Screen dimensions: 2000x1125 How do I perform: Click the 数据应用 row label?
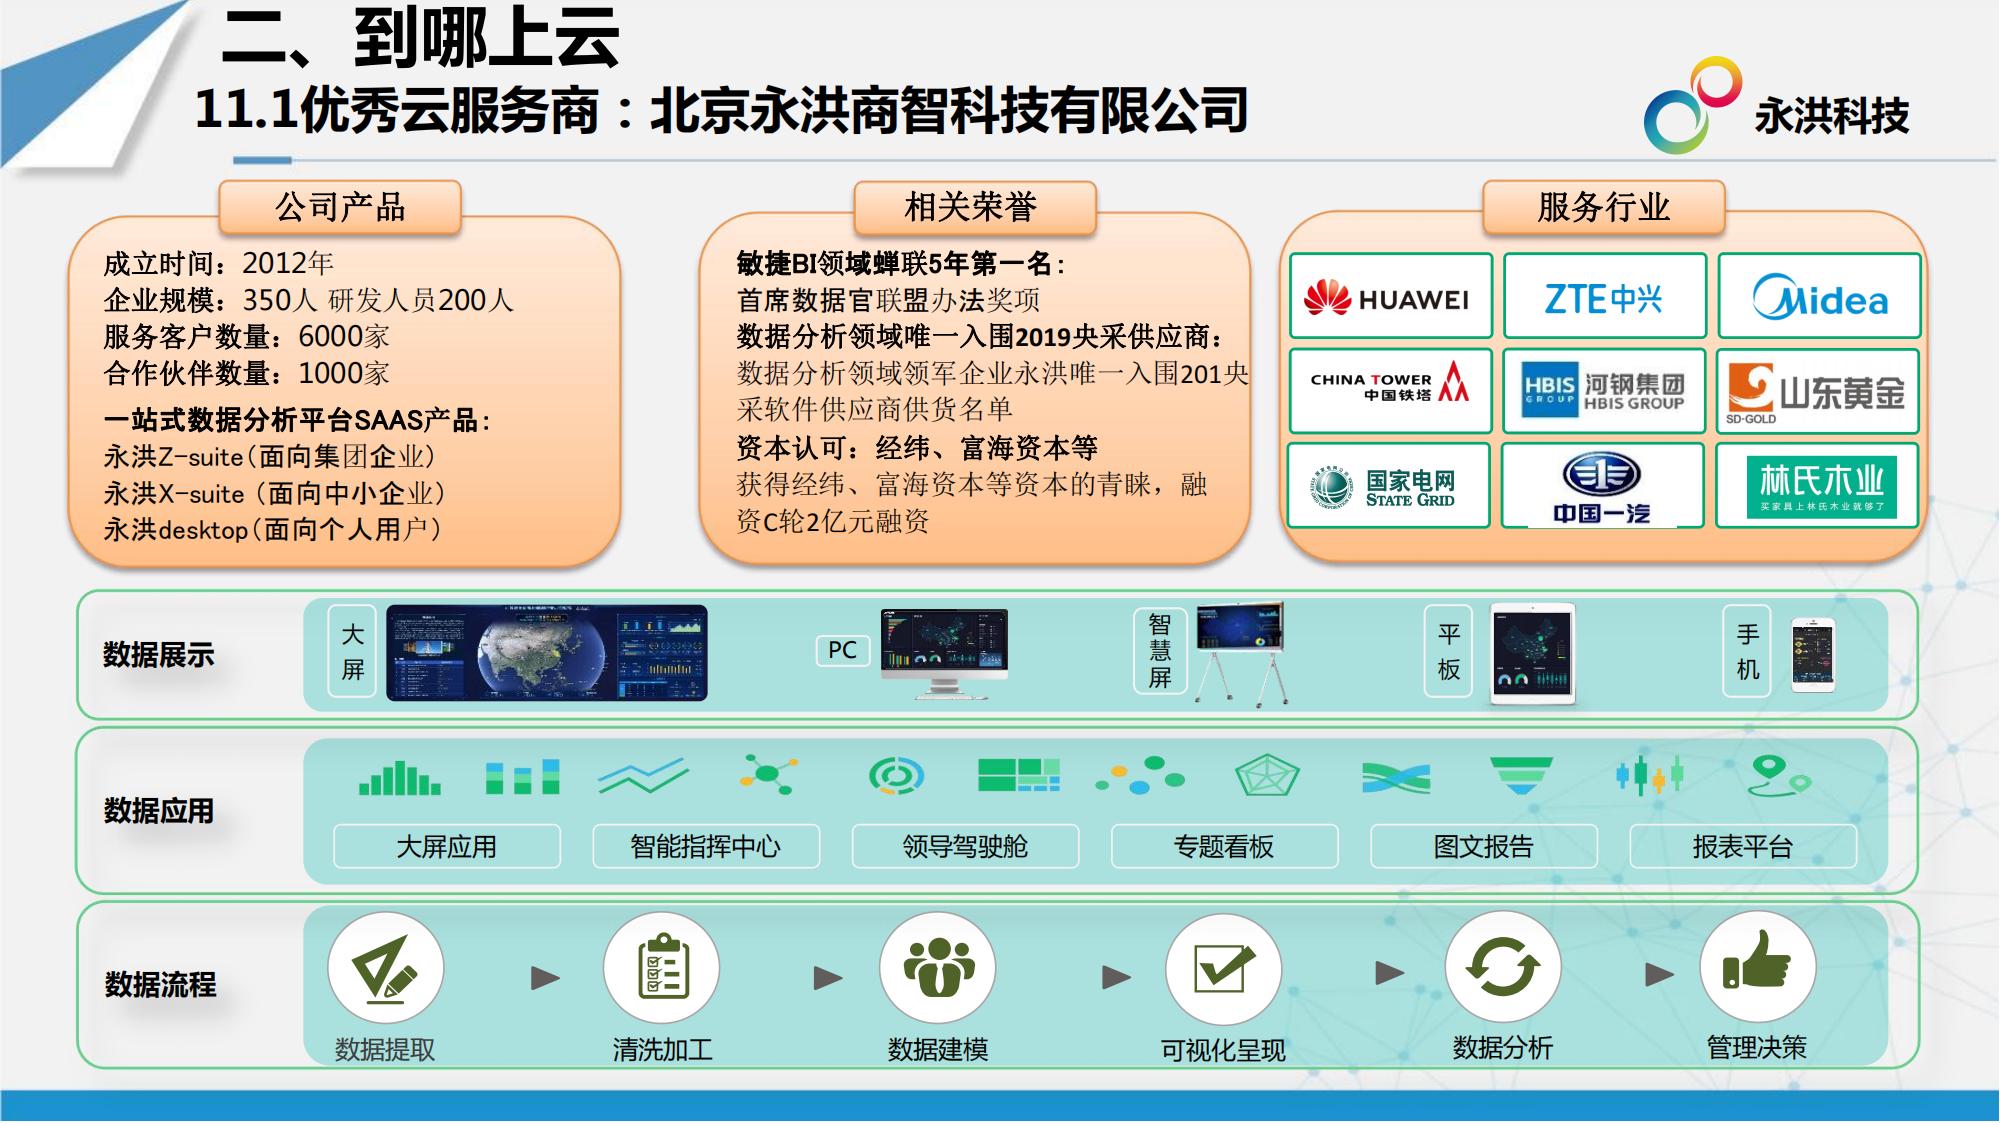pos(159,810)
